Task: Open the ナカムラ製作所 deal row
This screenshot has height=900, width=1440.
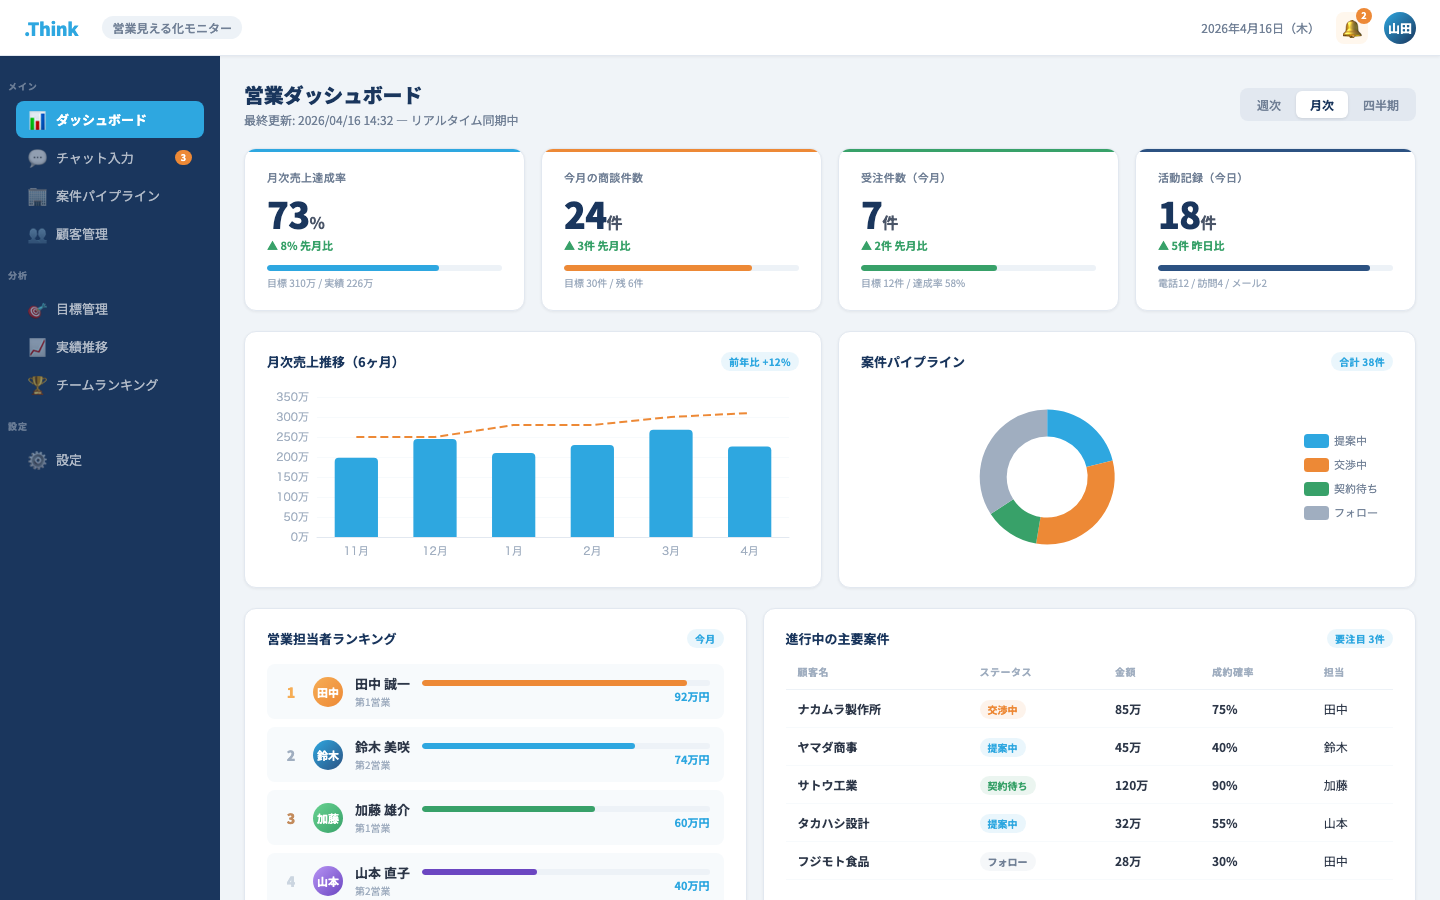Action: coord(1089,710)
